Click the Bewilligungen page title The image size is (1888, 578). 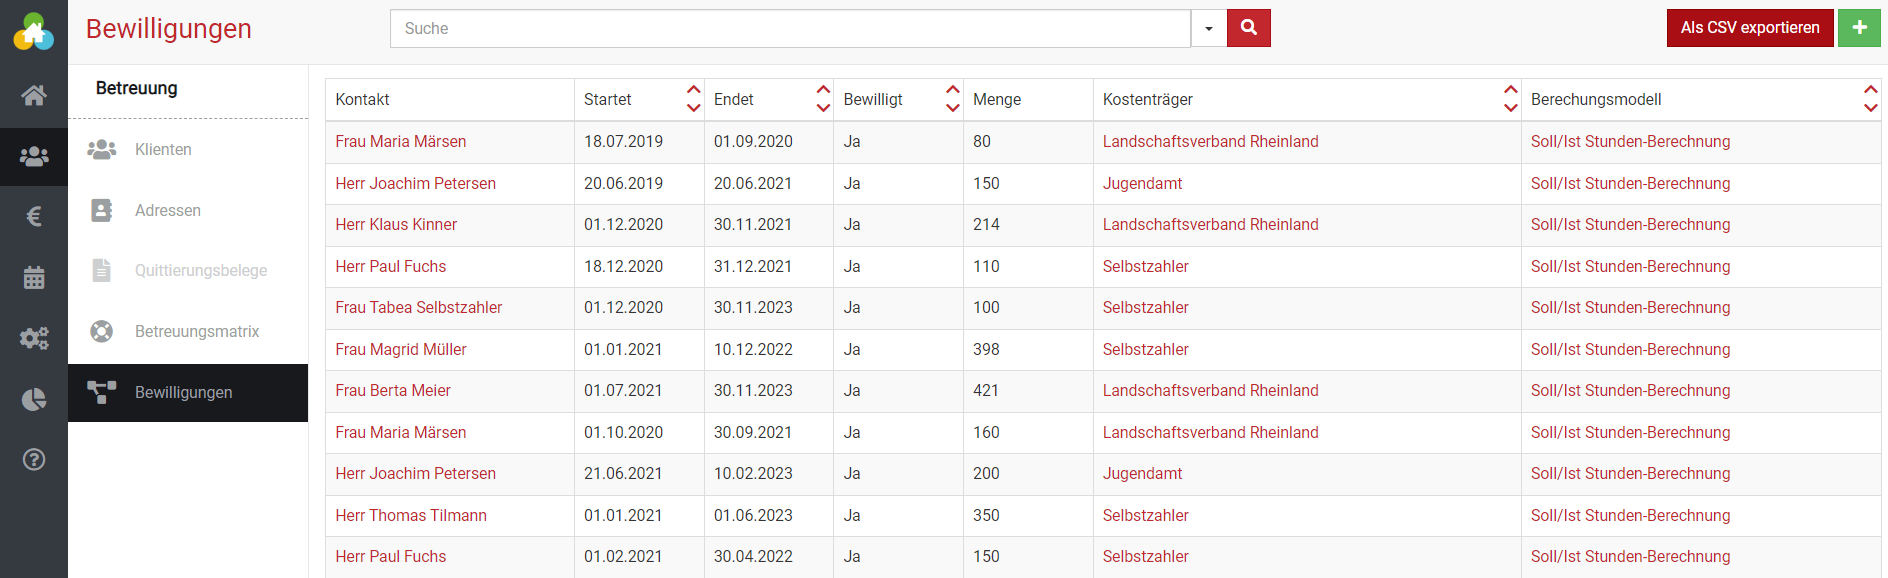point(169,29)
